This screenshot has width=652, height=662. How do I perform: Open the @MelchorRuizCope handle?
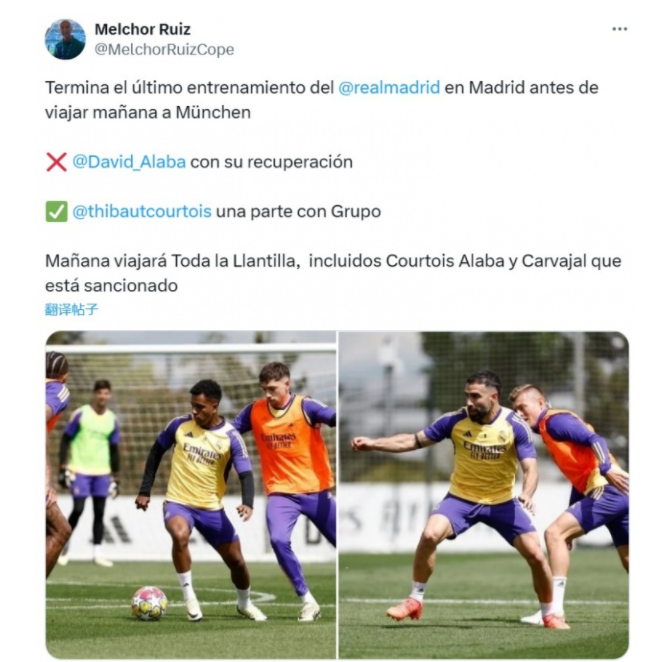pos(164,49)
